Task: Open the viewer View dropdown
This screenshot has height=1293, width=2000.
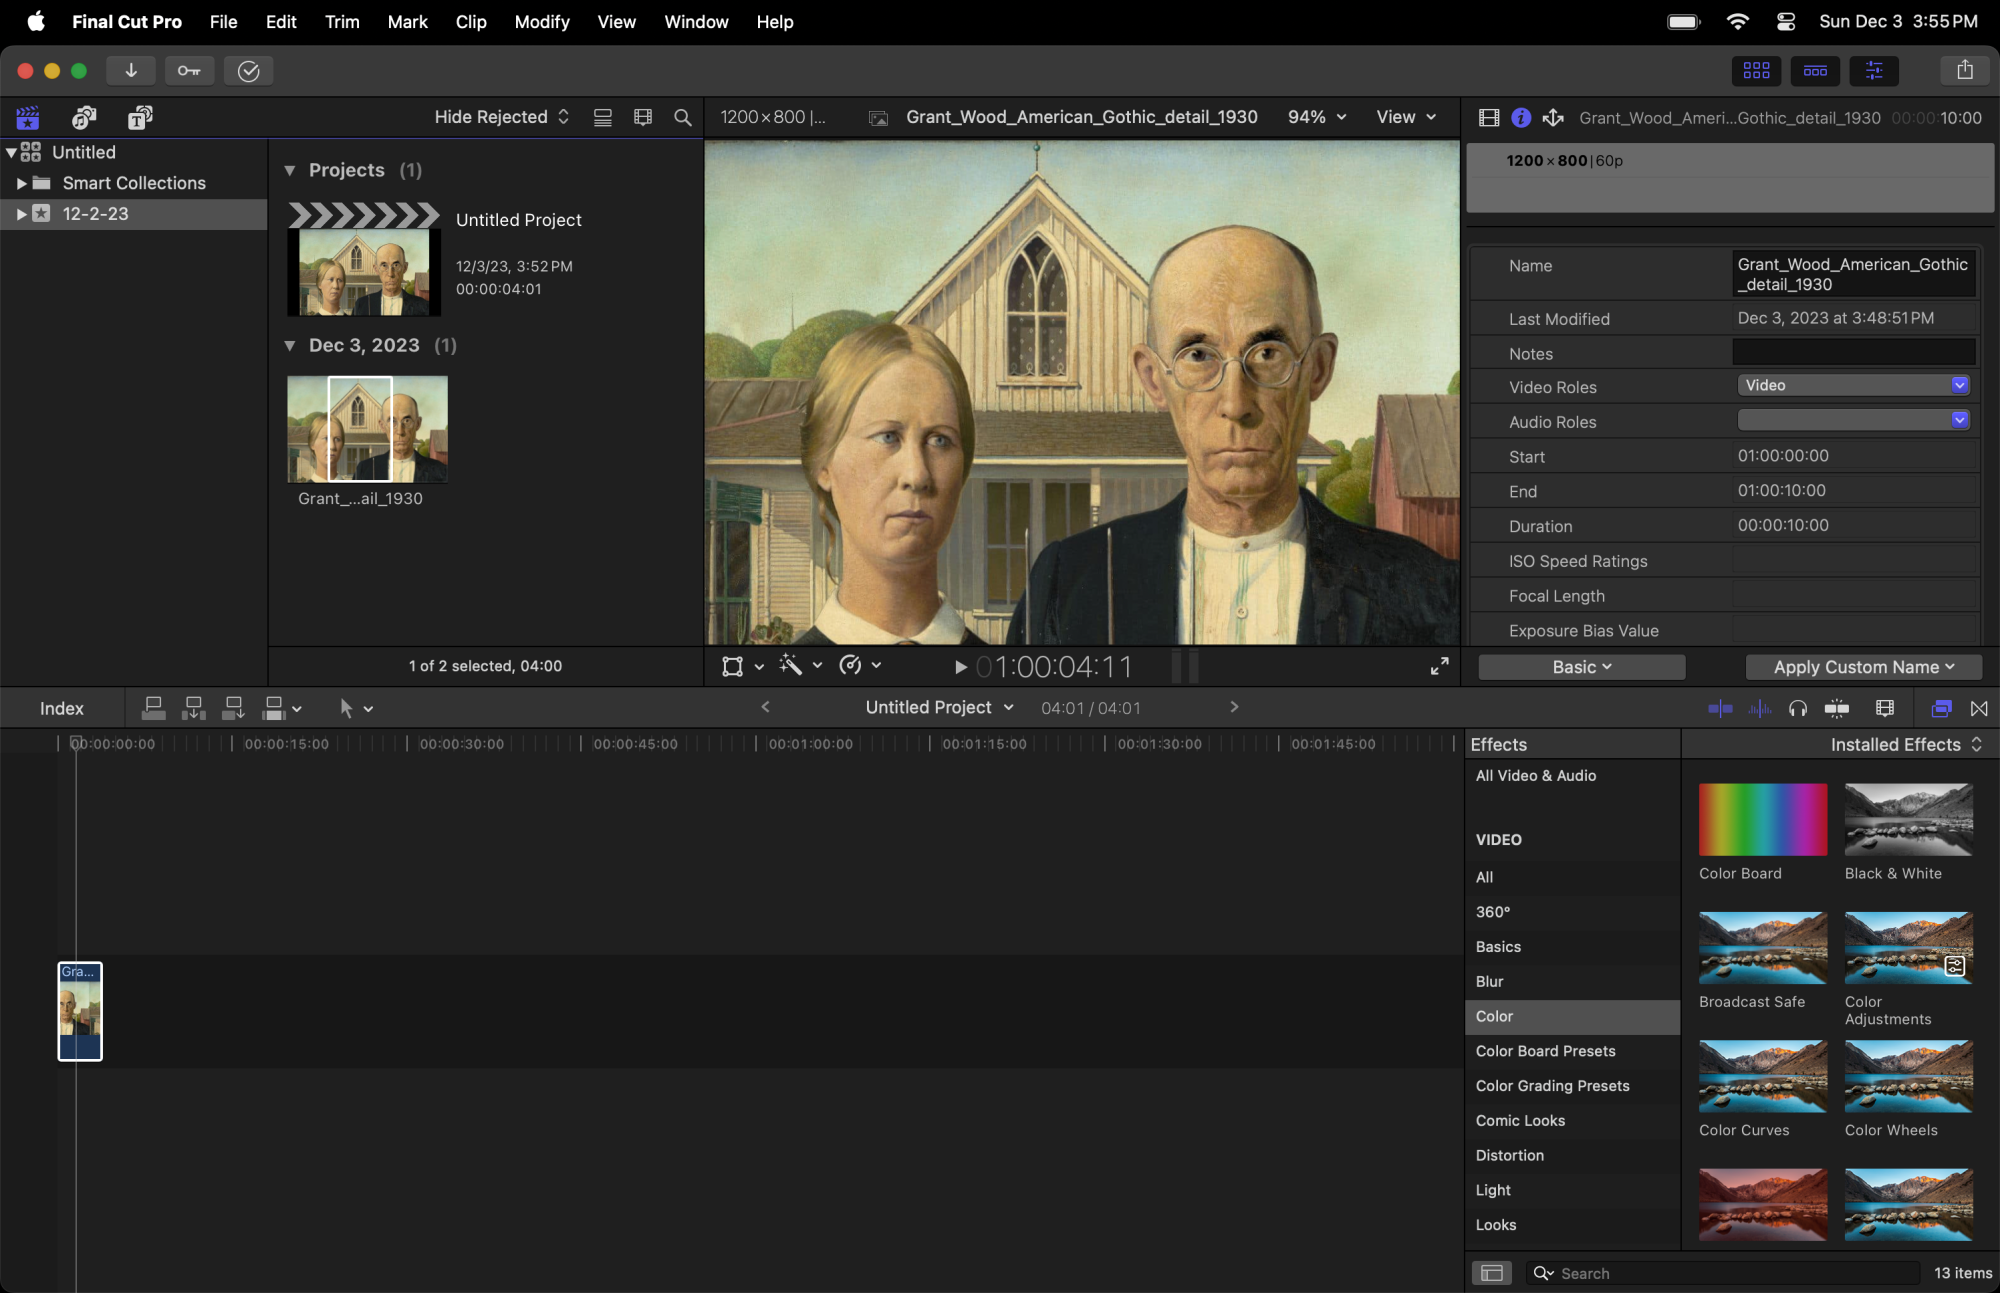Action: pyautogui.click(x=1406, y=117)
